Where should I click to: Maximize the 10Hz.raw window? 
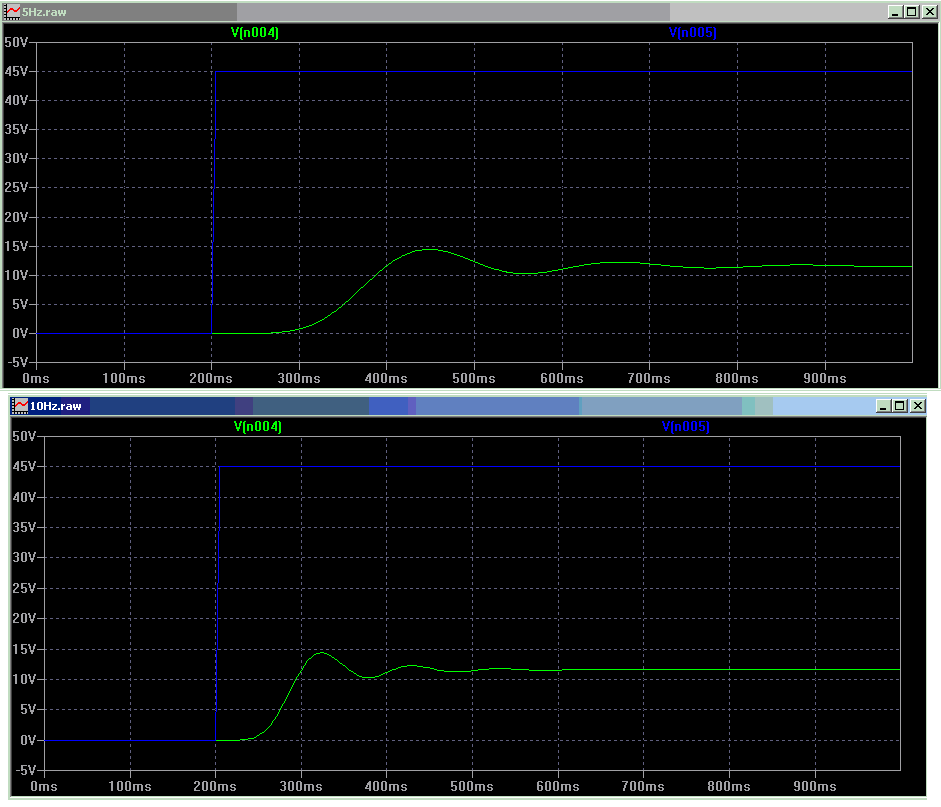[900, 406]
